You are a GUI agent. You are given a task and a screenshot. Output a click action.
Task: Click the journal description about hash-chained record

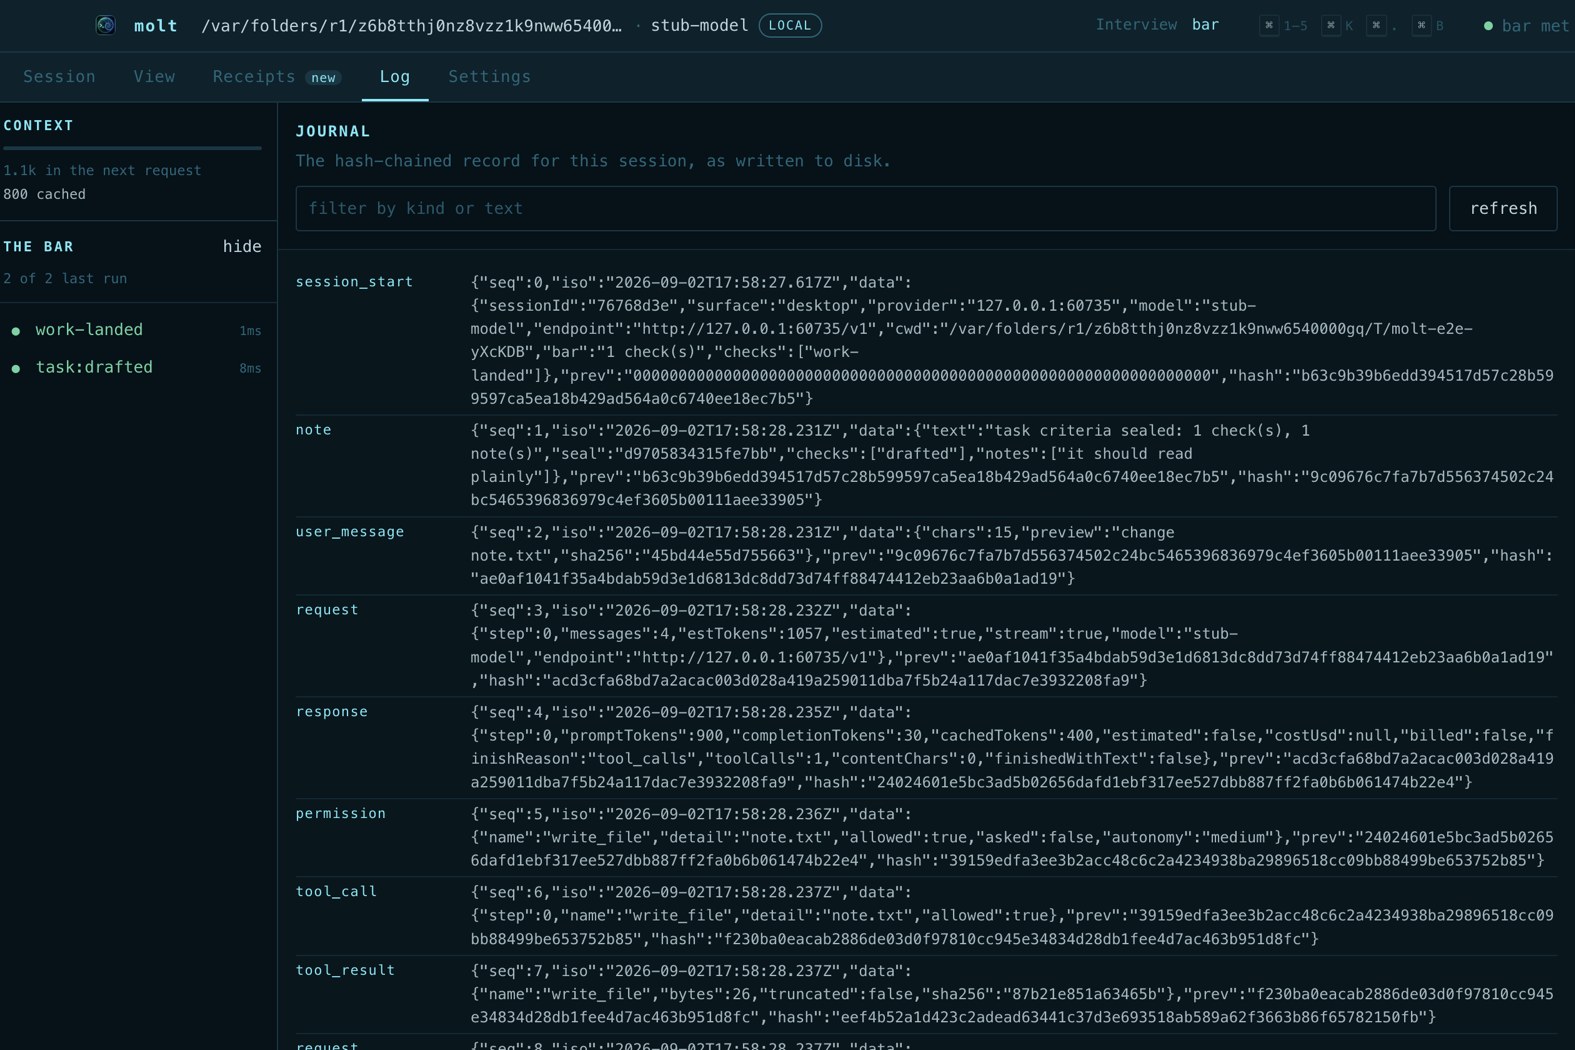593,161
